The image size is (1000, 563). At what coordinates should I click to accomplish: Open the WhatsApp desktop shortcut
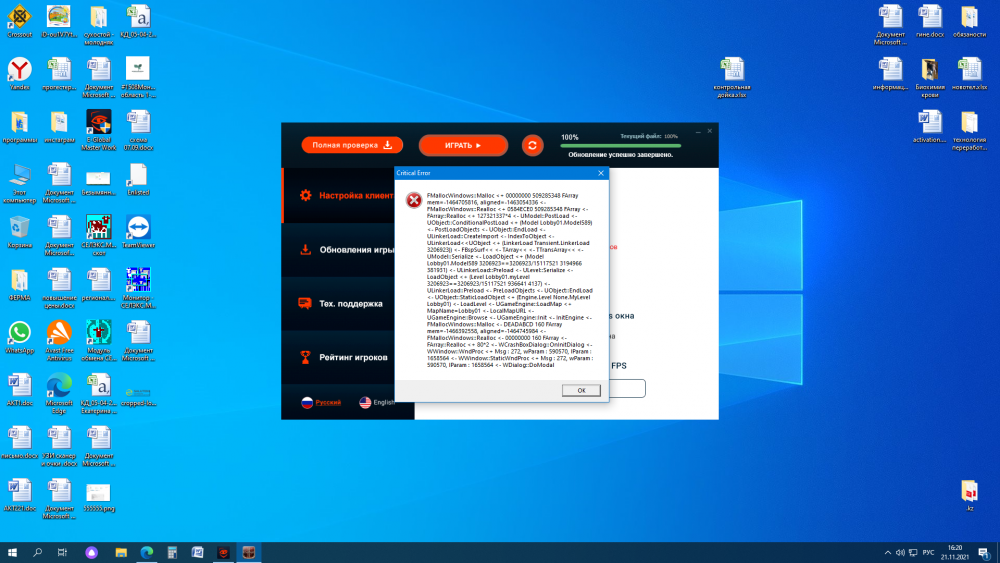[x=19, y=333]
